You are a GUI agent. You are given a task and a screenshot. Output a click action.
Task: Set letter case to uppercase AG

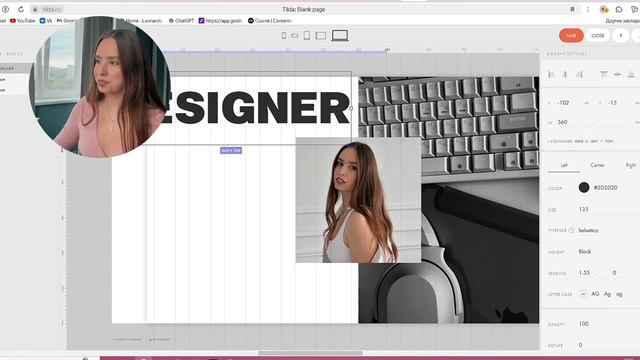595,294
